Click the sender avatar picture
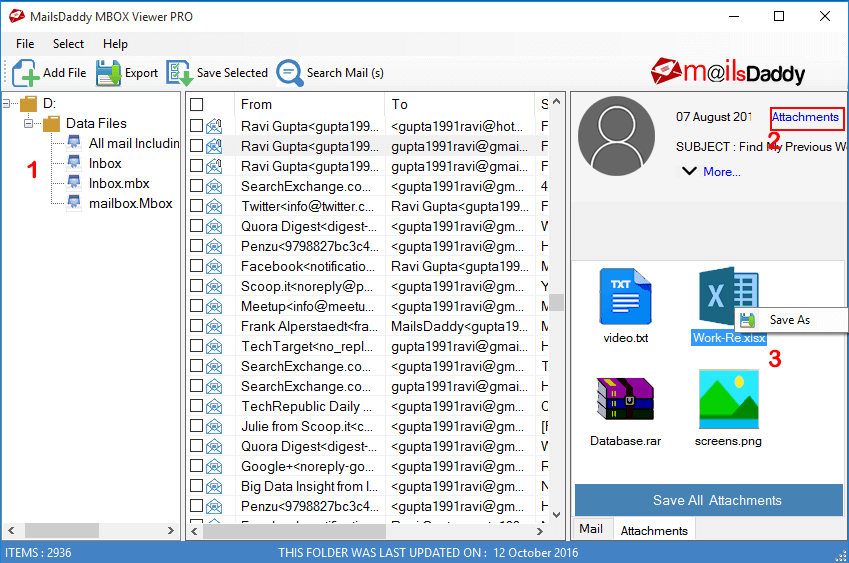Image resolution: width=849 pixels, height=563 pixels. coord(616,136)
